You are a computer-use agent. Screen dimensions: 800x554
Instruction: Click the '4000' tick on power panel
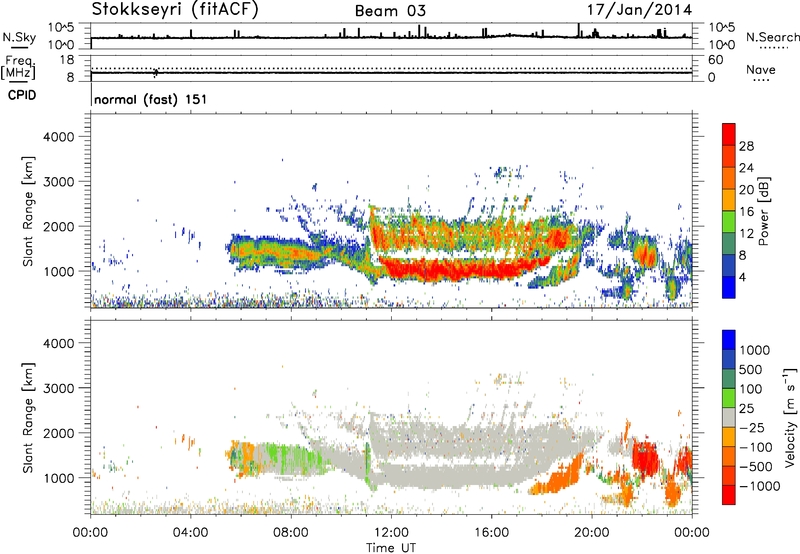[x=58, y=137]
